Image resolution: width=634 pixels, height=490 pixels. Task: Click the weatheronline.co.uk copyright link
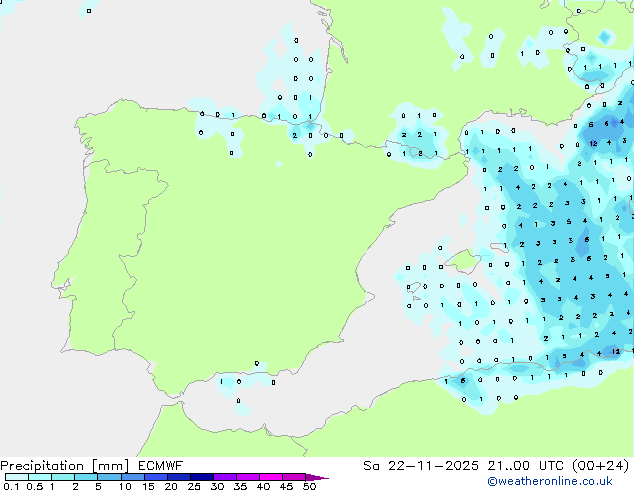pyautogui.click(x=550, y=481)
